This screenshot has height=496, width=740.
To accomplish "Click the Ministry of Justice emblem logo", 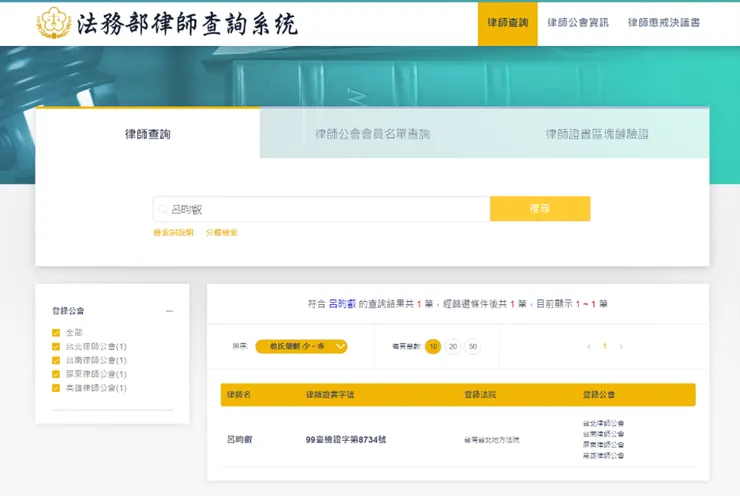I will tap(54, 23).
